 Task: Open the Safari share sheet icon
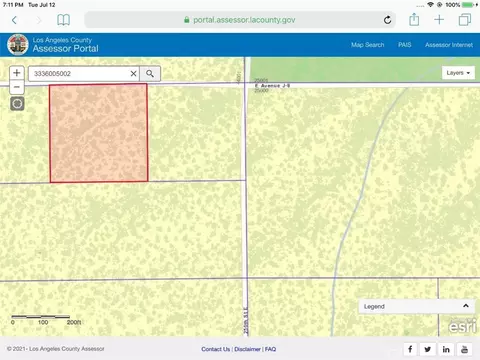pos(414,19)
